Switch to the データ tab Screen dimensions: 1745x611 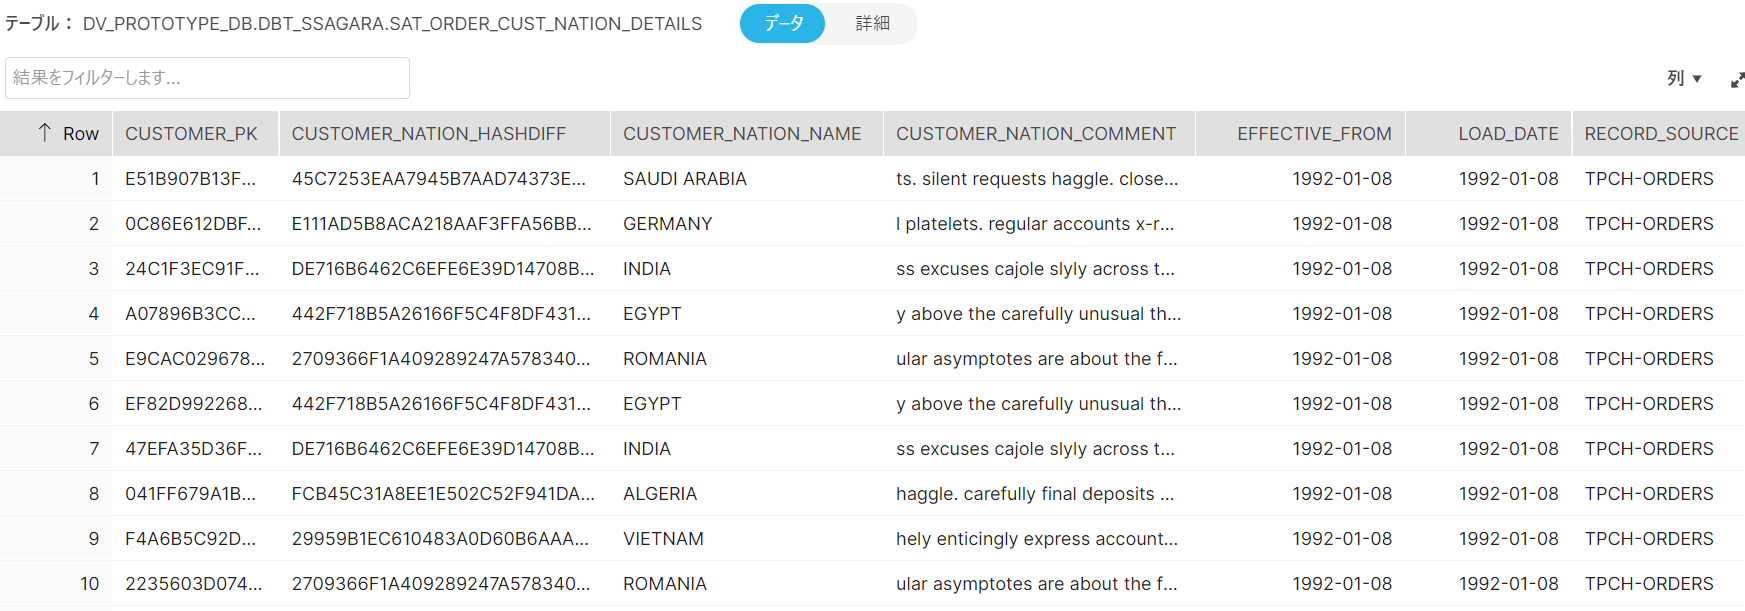click(783, 23)
